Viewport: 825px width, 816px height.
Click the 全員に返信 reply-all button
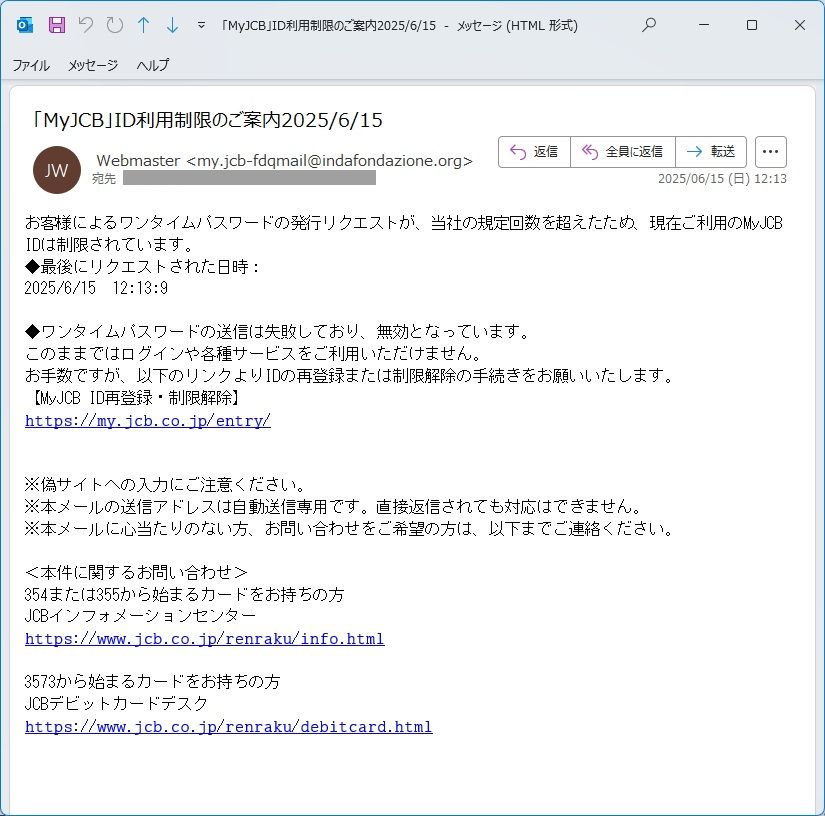click(x=623, y=152)
